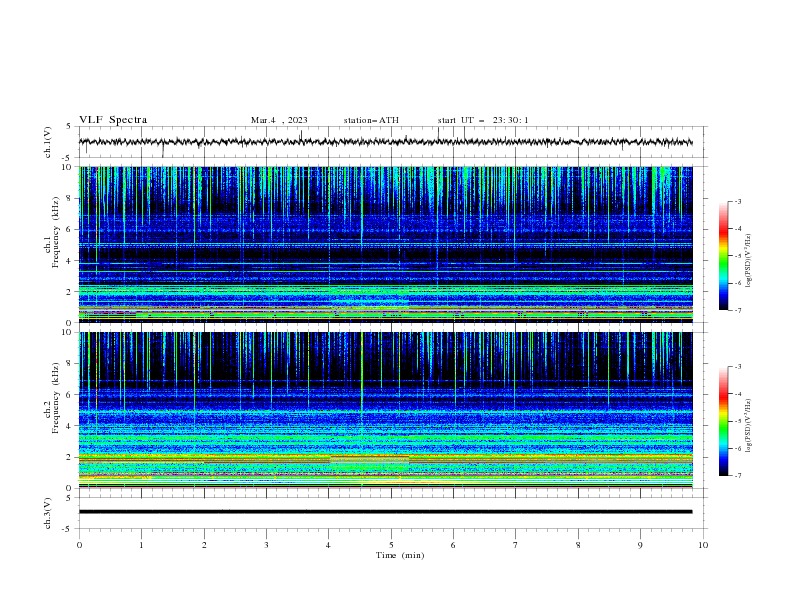
Task: Click the ch.1 voltage waveform trace
Action: point(385,142)
